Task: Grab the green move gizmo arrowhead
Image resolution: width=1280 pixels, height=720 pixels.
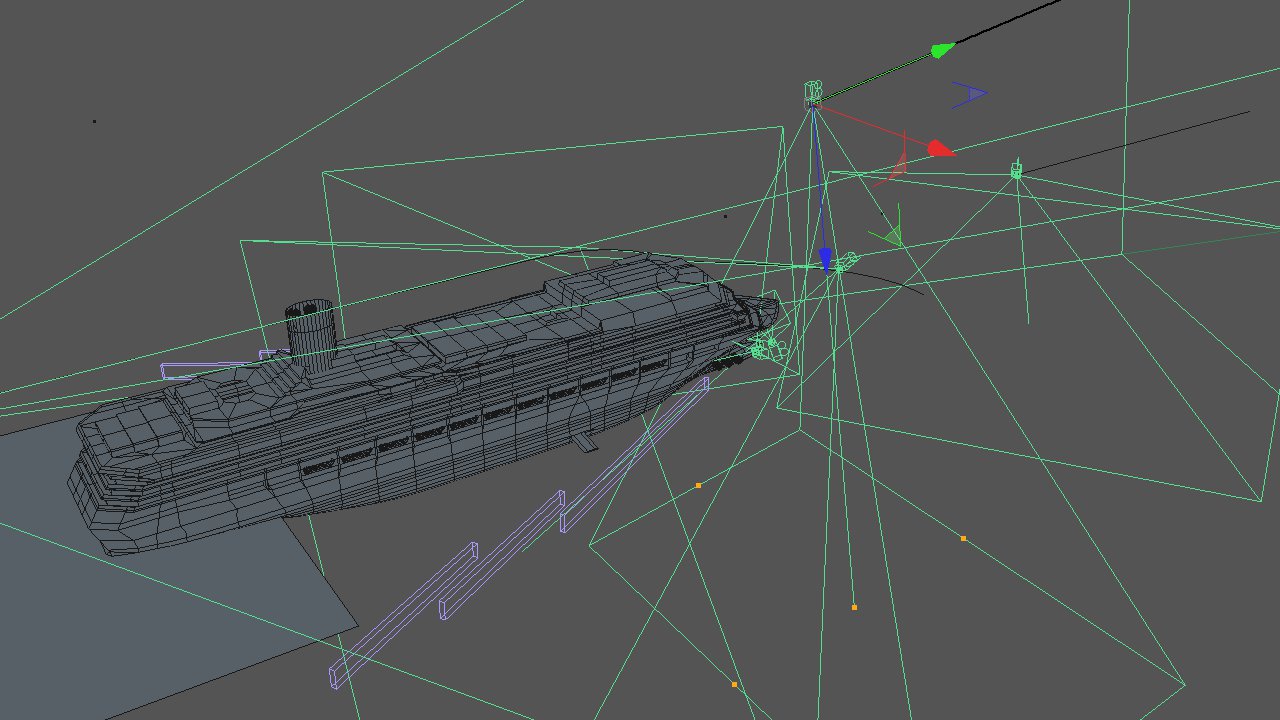Action: point(943,50)
